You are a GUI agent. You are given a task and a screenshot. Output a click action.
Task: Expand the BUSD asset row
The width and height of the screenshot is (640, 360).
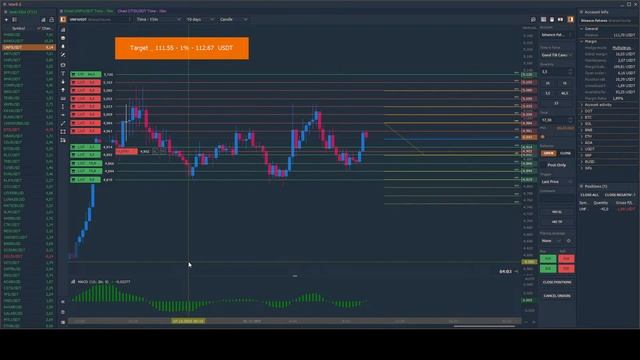click(x=582, y=162)
